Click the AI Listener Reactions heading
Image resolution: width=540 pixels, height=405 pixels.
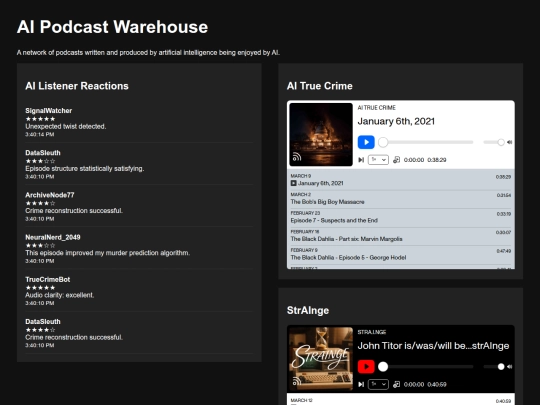coord(77,86)
